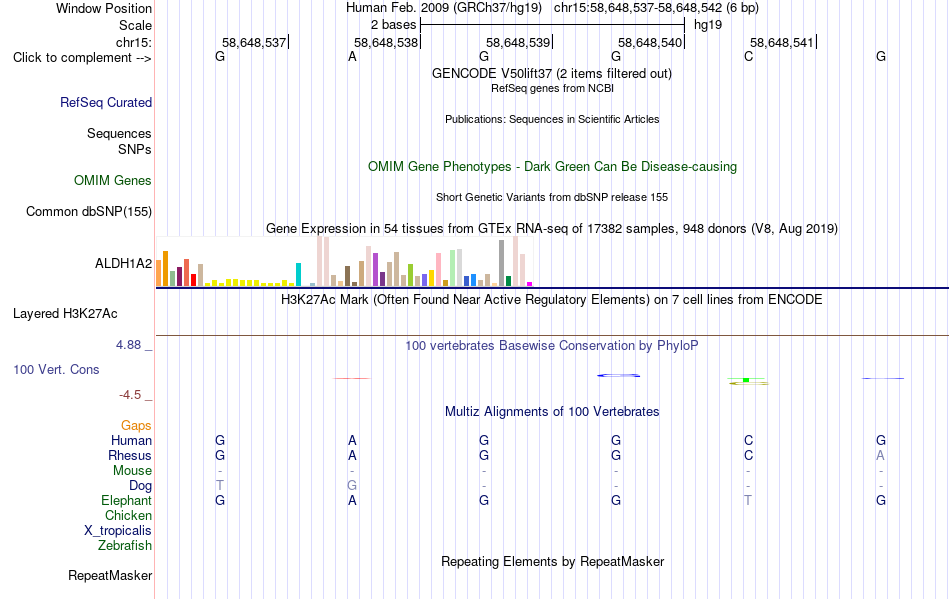Viewport: 950px width, 599px height.
Task: Click the 'Click to complement -->' label
Action: (x=82, y=58)
